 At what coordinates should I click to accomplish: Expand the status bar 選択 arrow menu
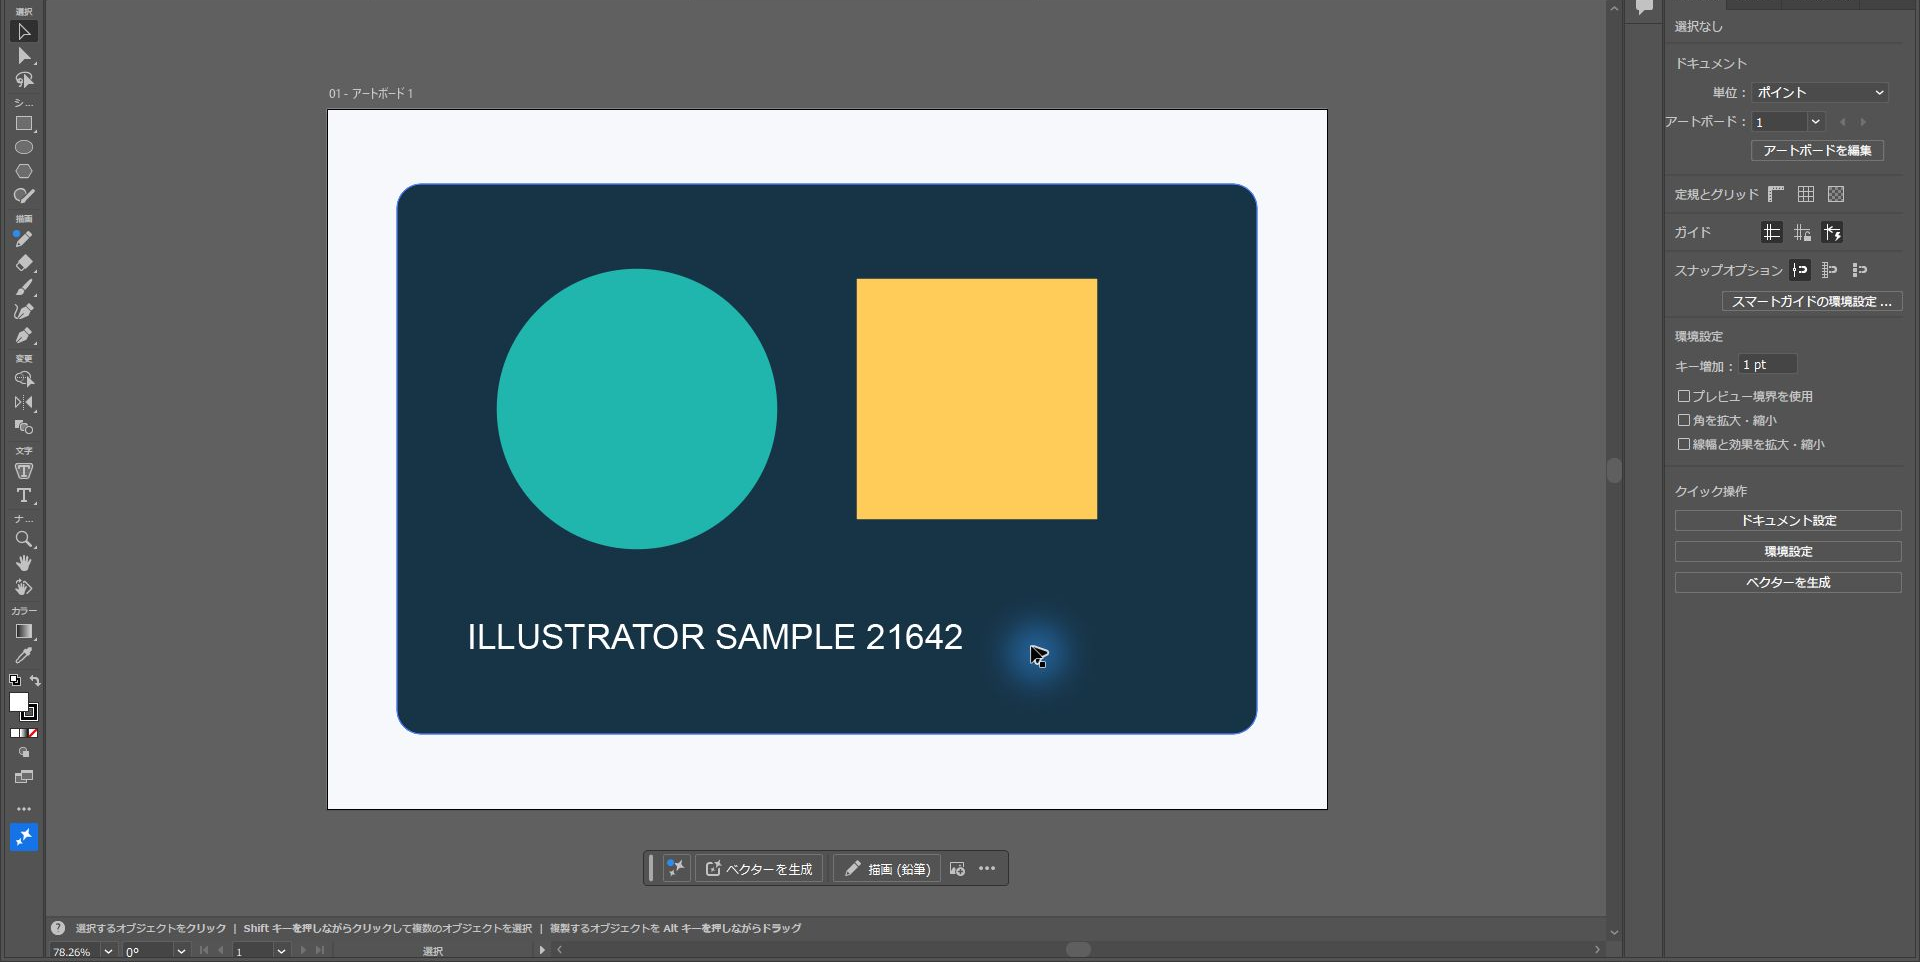point(542,950)
